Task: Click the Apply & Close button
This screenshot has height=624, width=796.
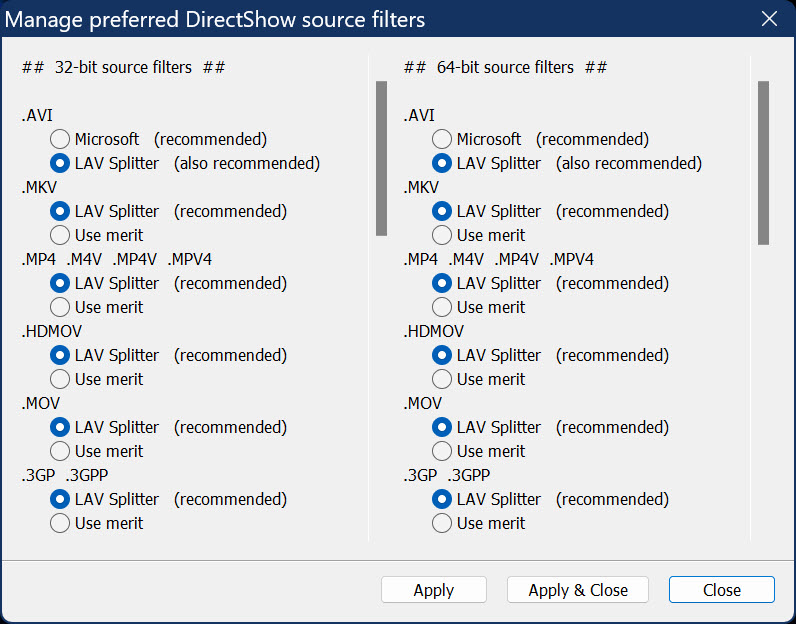Action: point(578,589)
